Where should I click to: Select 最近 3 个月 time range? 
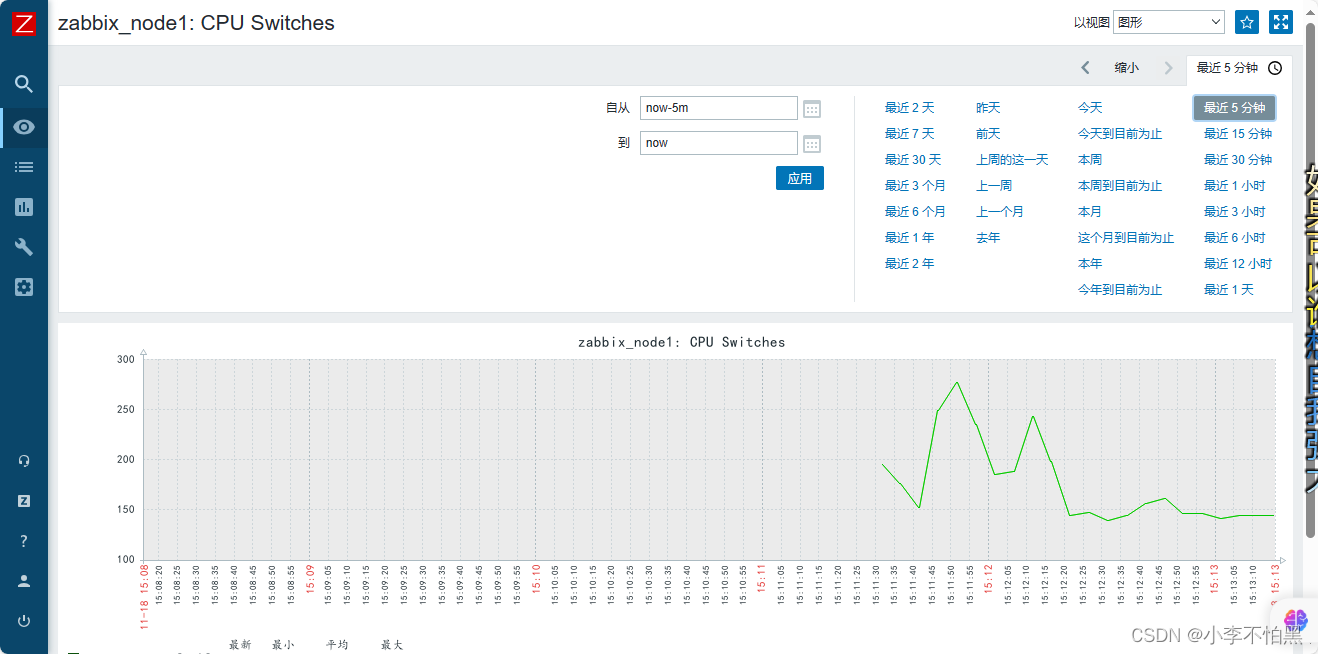[915, 186]
